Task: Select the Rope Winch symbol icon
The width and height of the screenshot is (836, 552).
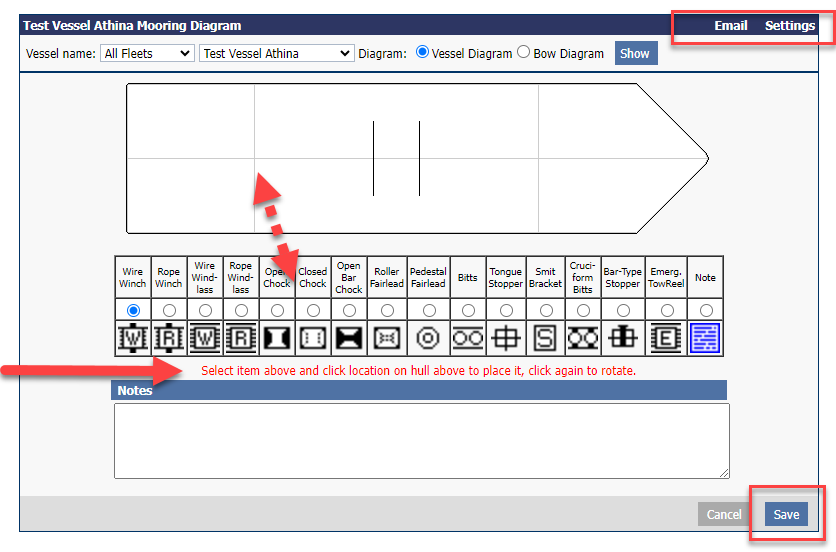Action: (169, 338)
